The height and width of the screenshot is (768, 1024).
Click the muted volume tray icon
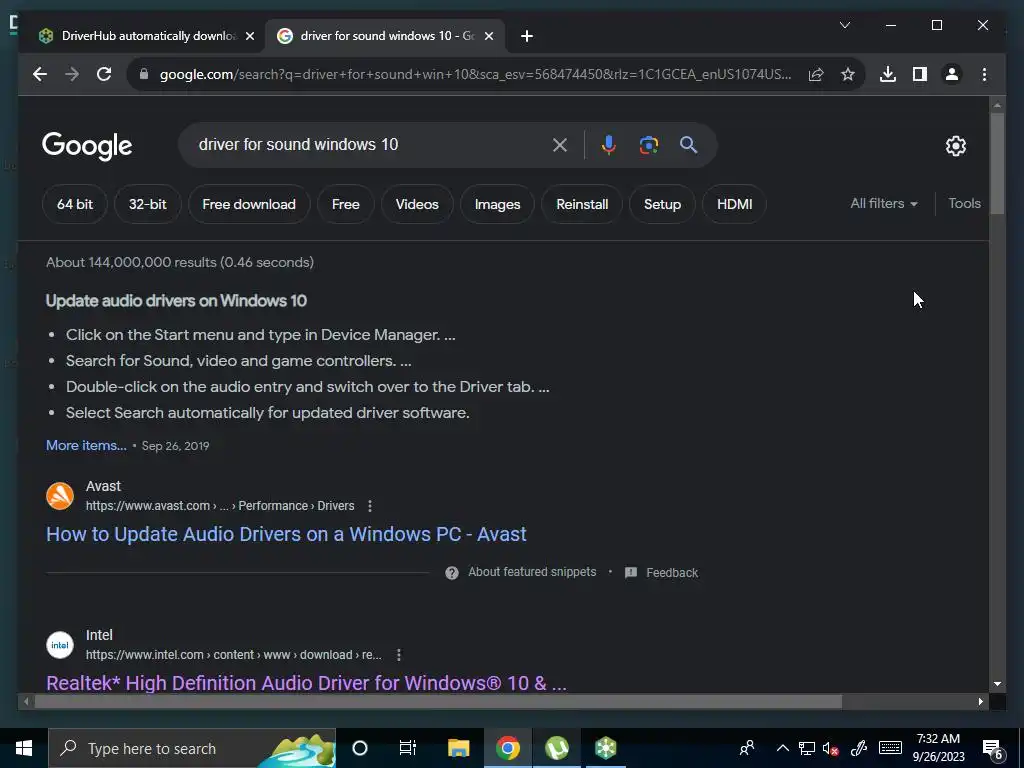coord(831,748)
